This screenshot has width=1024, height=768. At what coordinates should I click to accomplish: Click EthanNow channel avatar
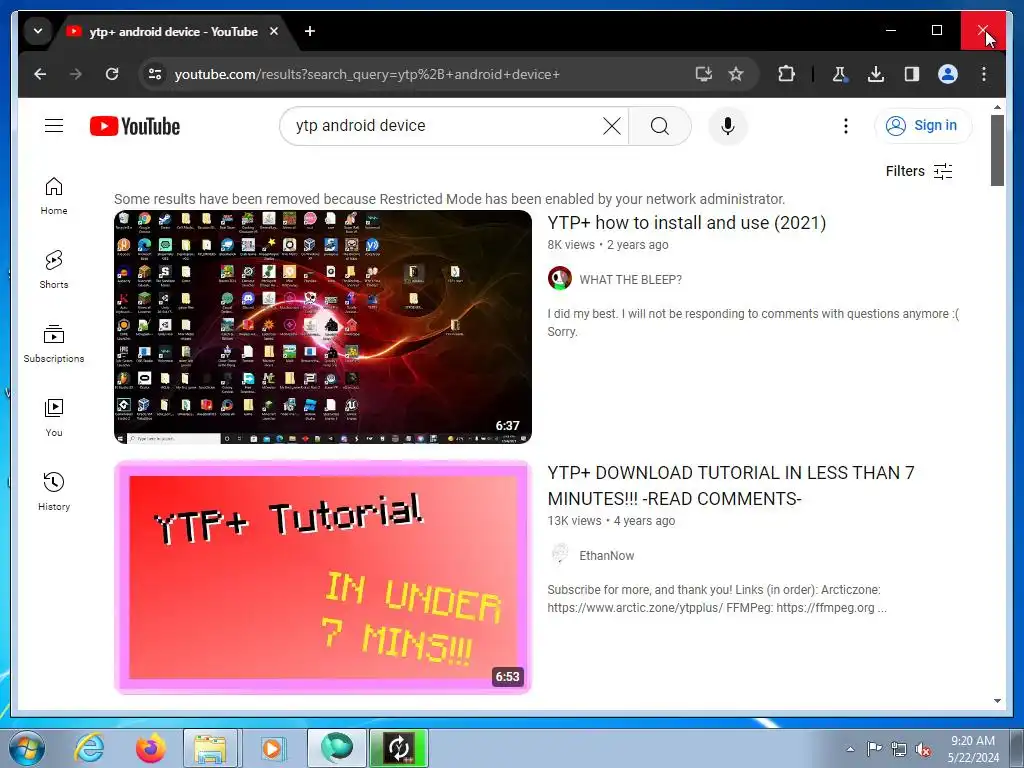click(560, 554)
